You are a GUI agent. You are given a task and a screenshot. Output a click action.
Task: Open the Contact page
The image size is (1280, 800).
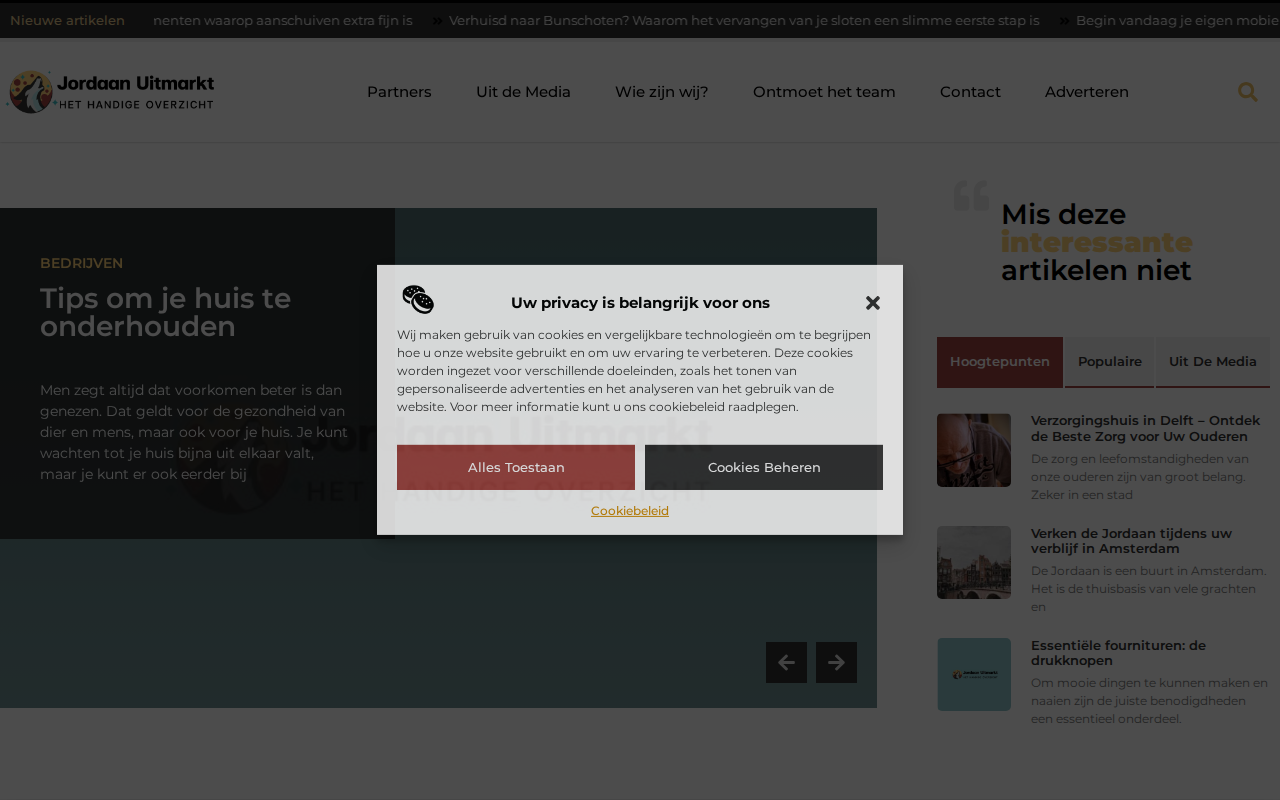pyautogui.click(x=970, y=92)
